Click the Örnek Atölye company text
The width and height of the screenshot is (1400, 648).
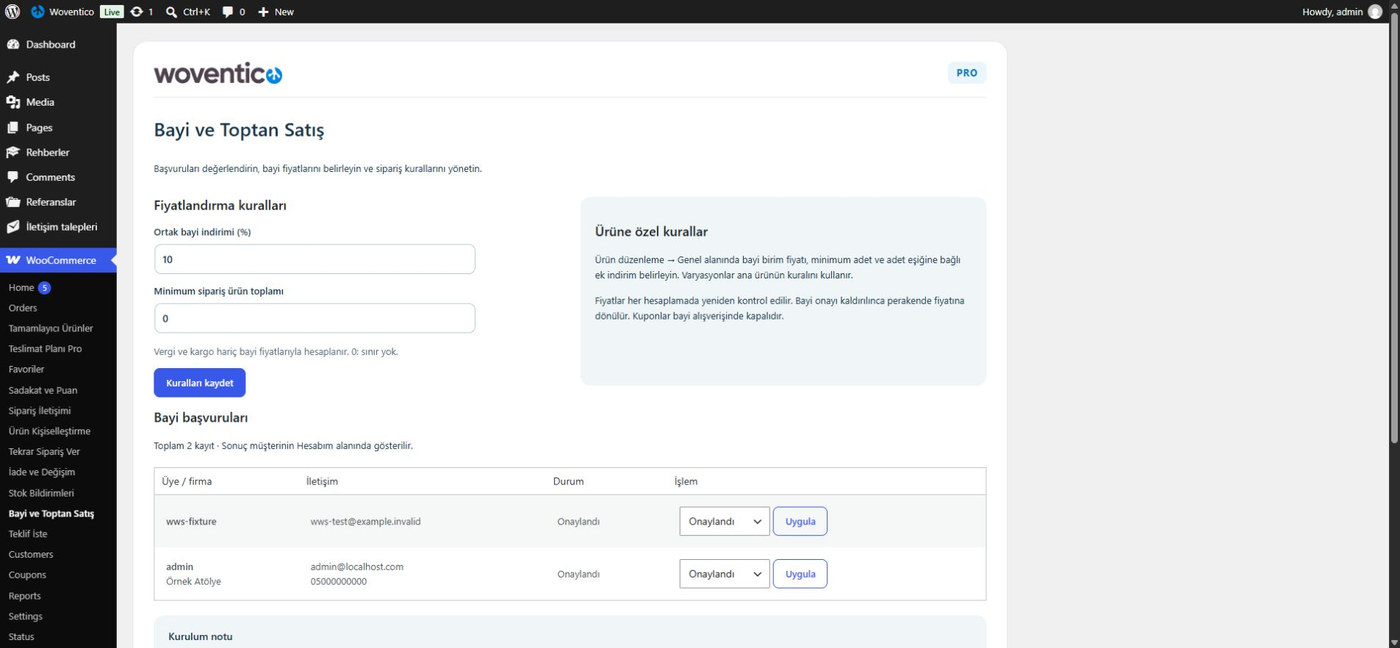click(194, 581)
